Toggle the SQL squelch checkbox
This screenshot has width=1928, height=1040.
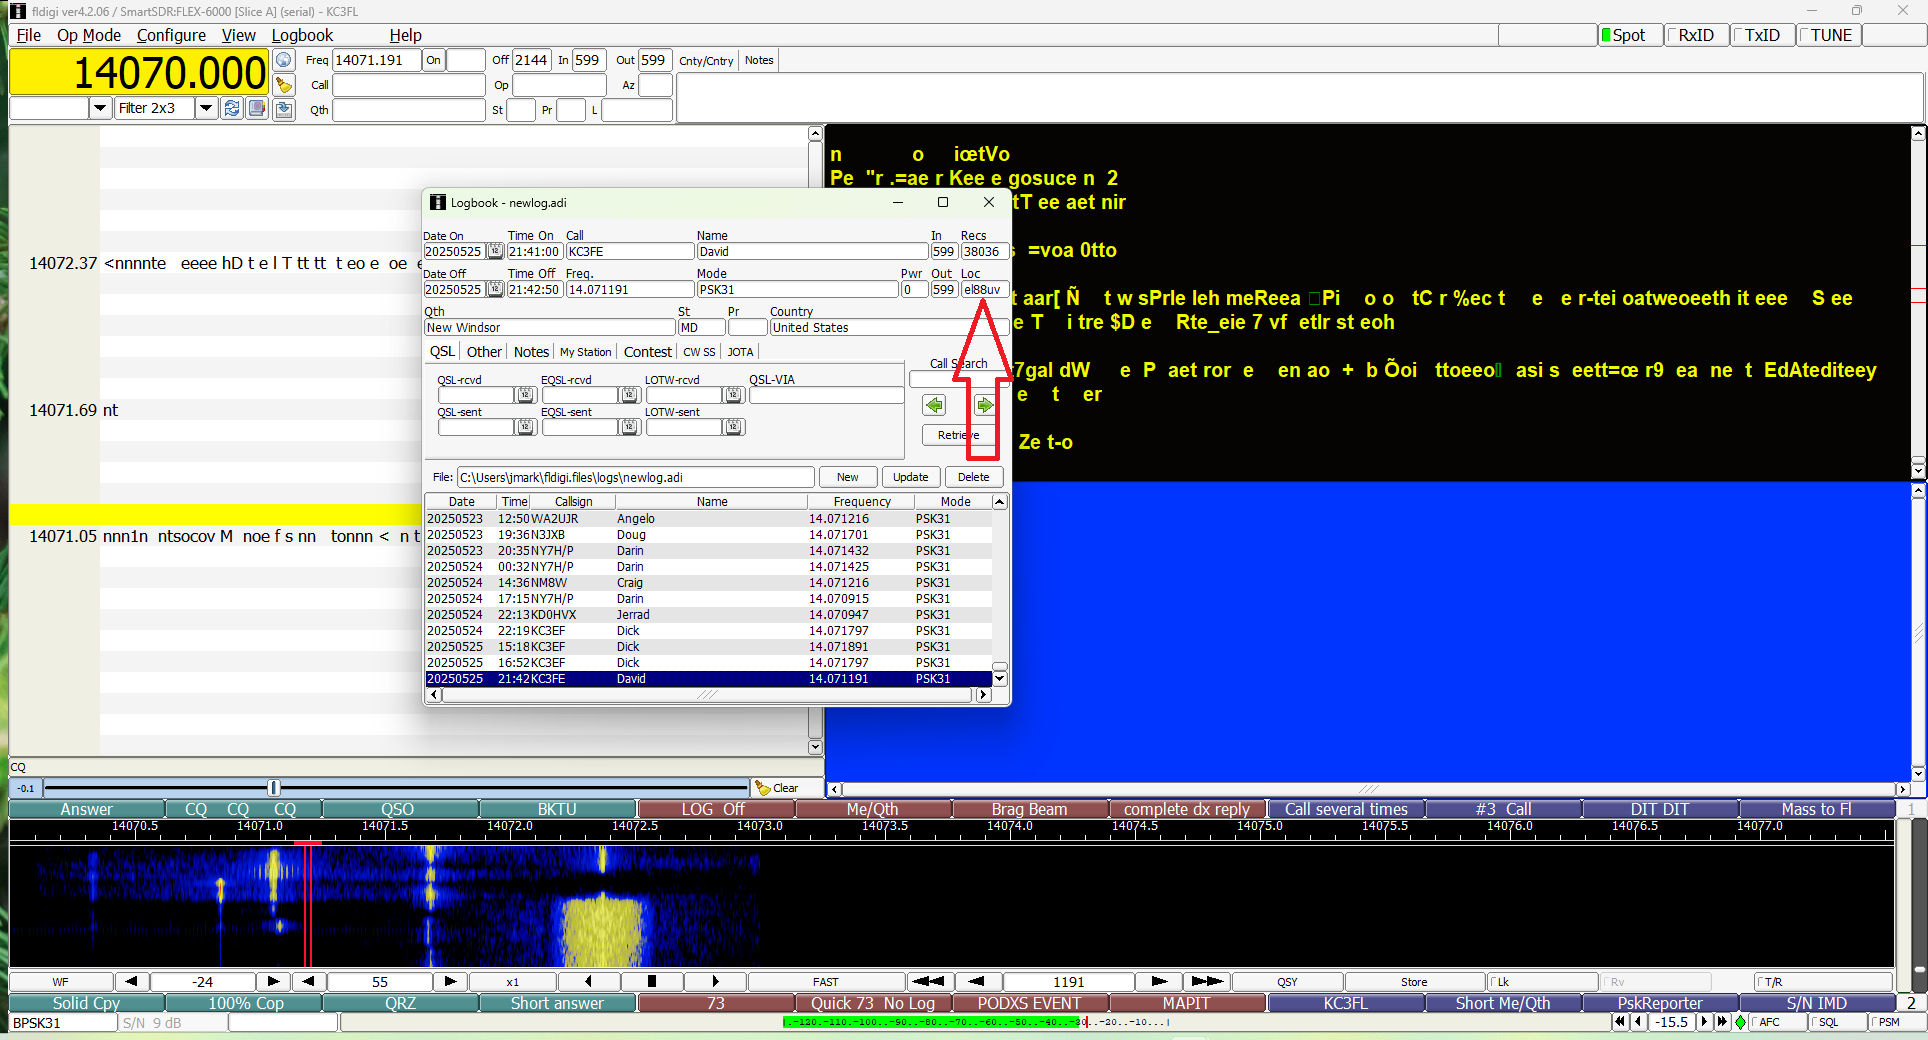tap(1836, 1022)
